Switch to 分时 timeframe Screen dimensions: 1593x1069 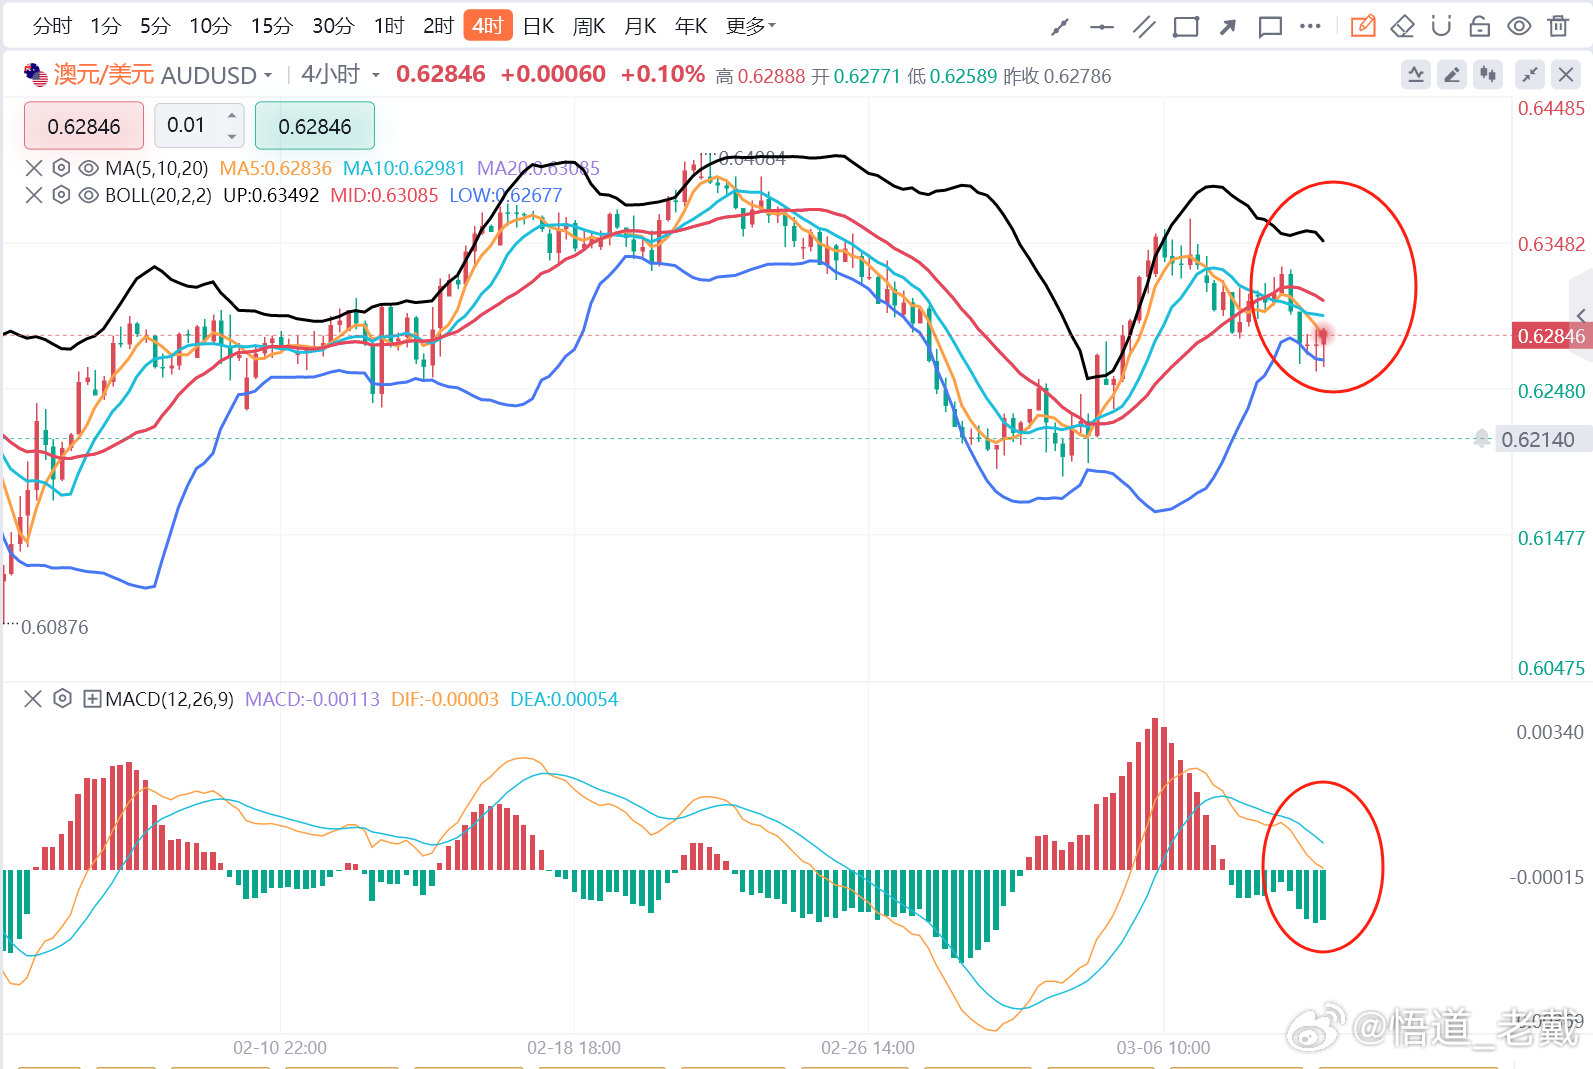tap(52, 26)
